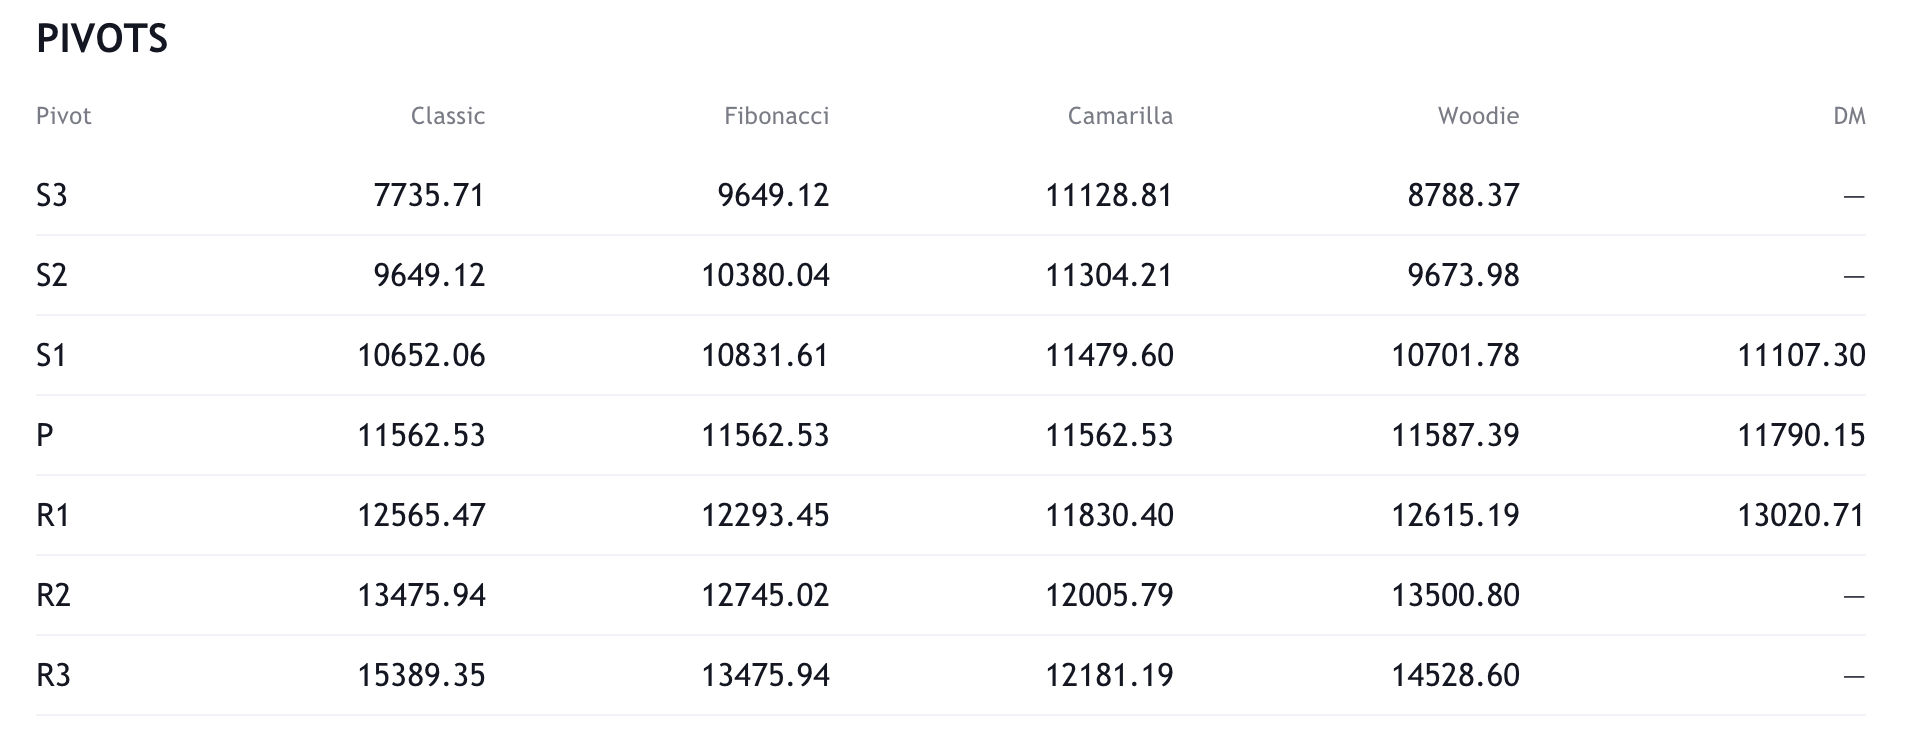Click Woodie pivot value 11587.39

click(x=1455, y=435)
